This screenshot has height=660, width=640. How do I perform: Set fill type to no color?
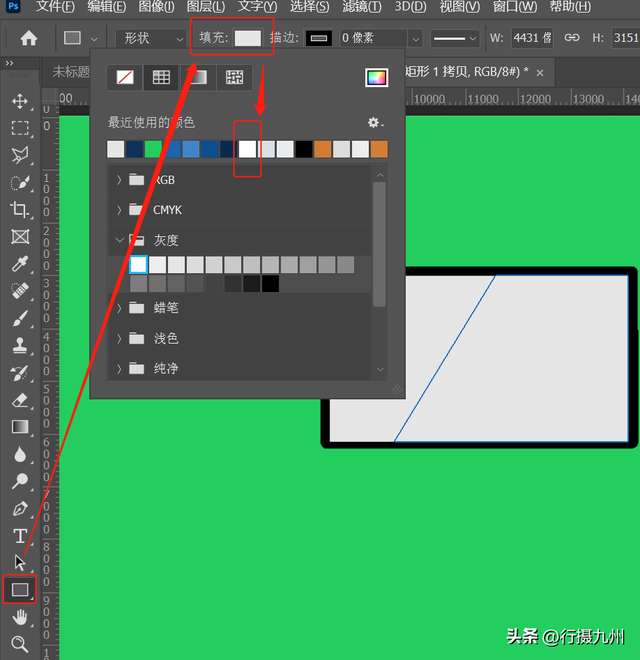point(125,77)
